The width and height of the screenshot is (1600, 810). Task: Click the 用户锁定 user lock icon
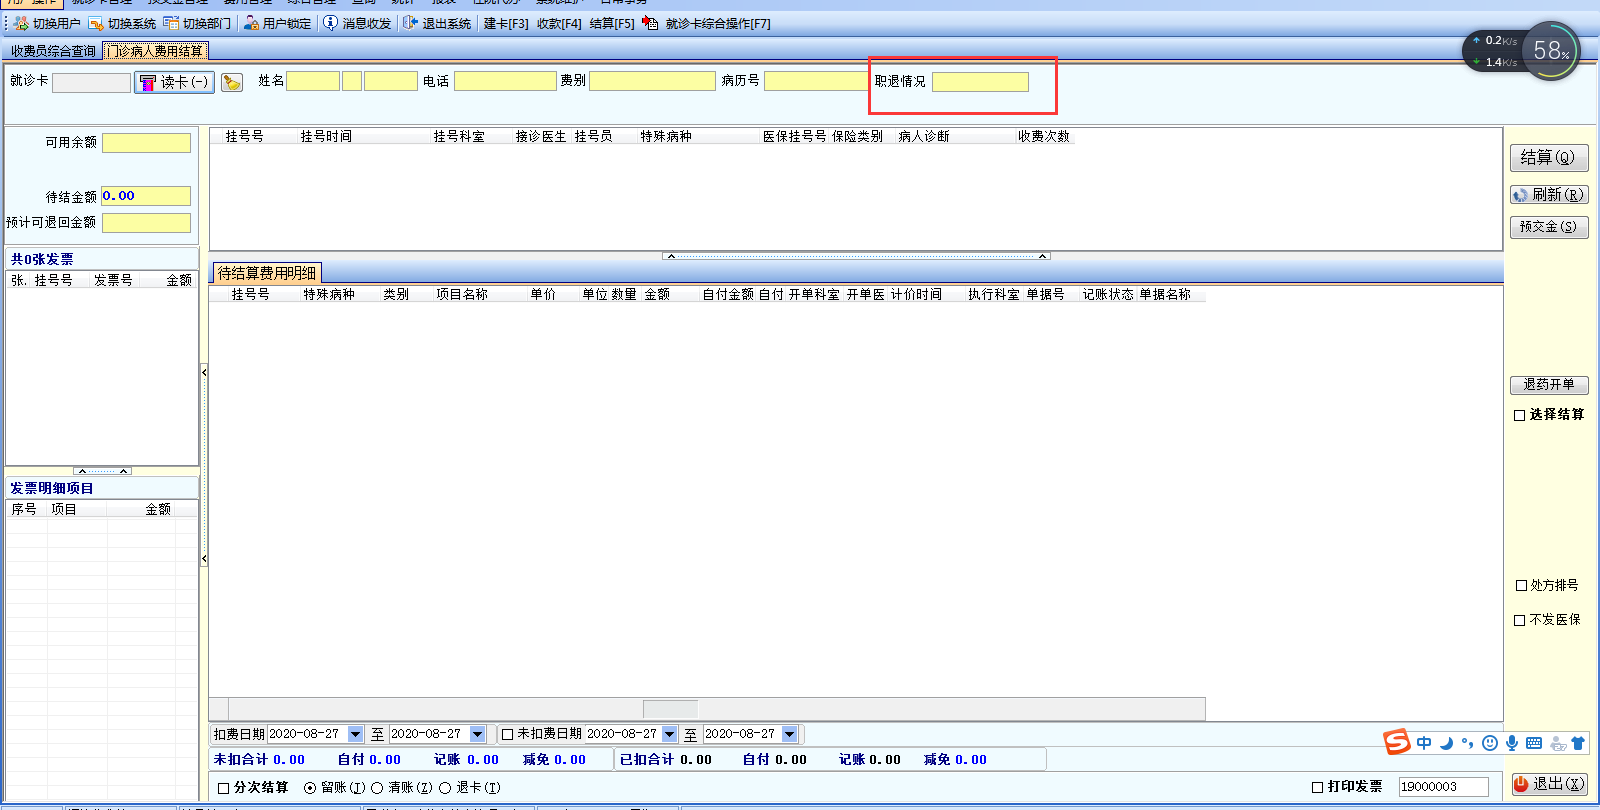point(251,23)
